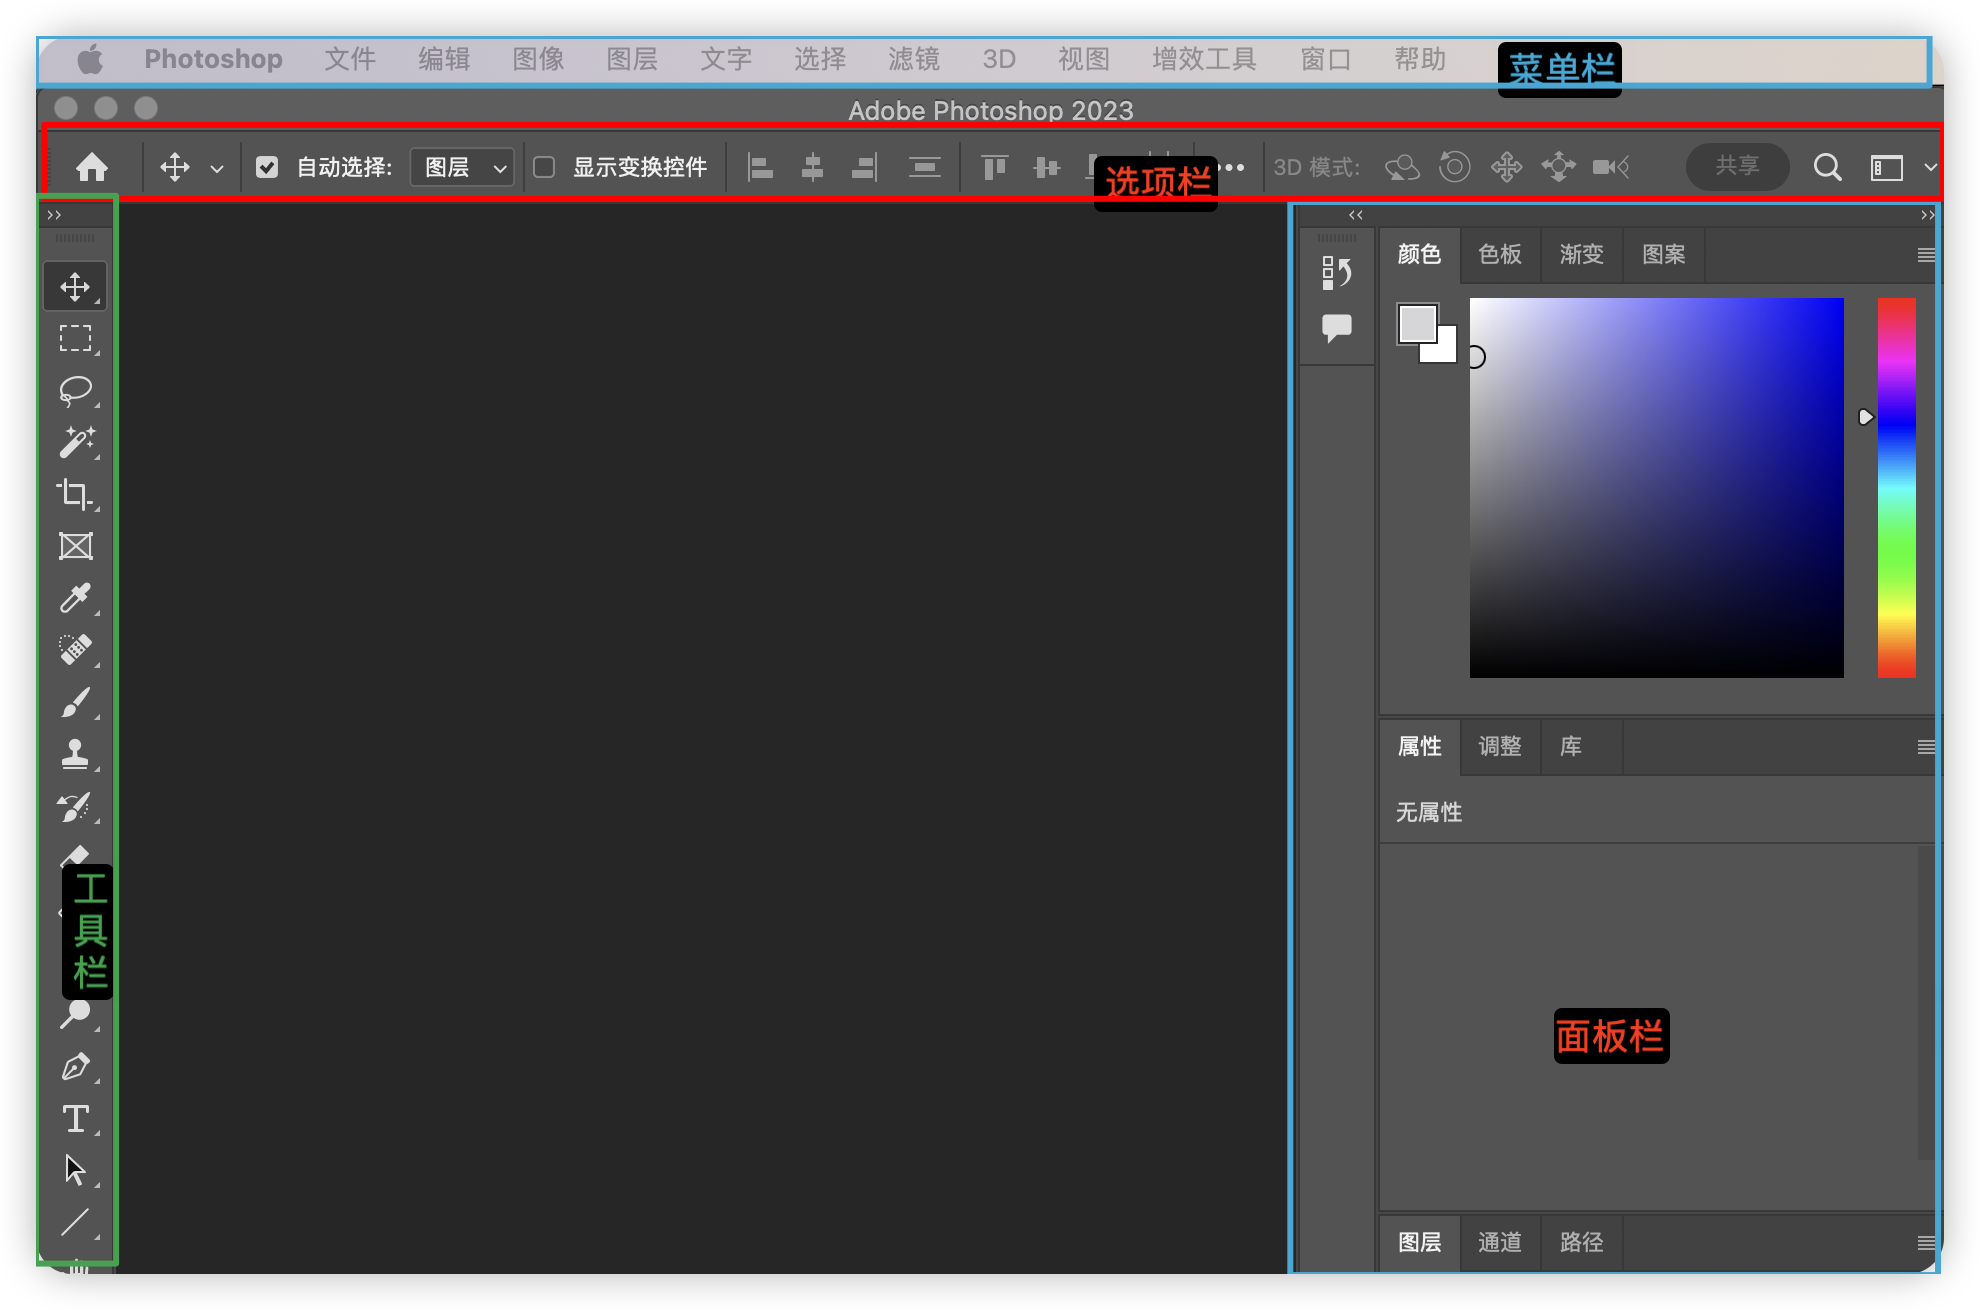Switch to the 色板 tab
The image size is (1980, 1310).
coord(1500,255)
